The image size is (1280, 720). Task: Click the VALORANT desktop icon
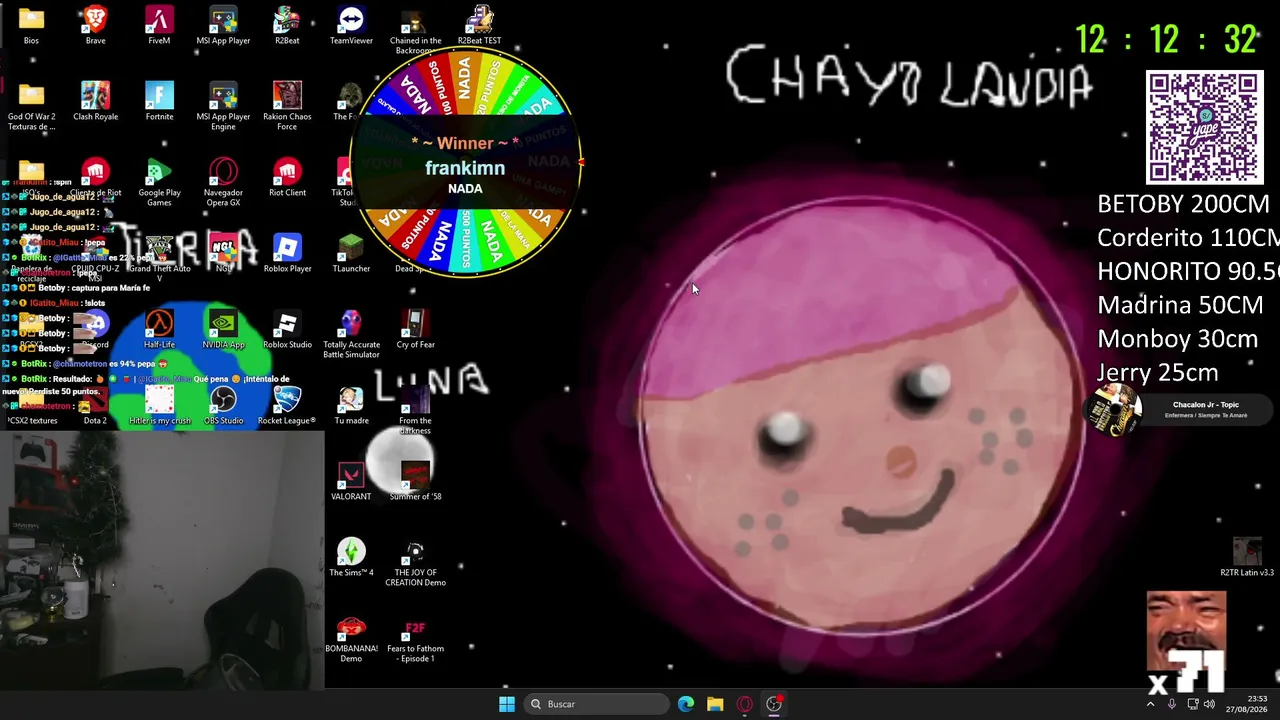(x=351, y=482)
